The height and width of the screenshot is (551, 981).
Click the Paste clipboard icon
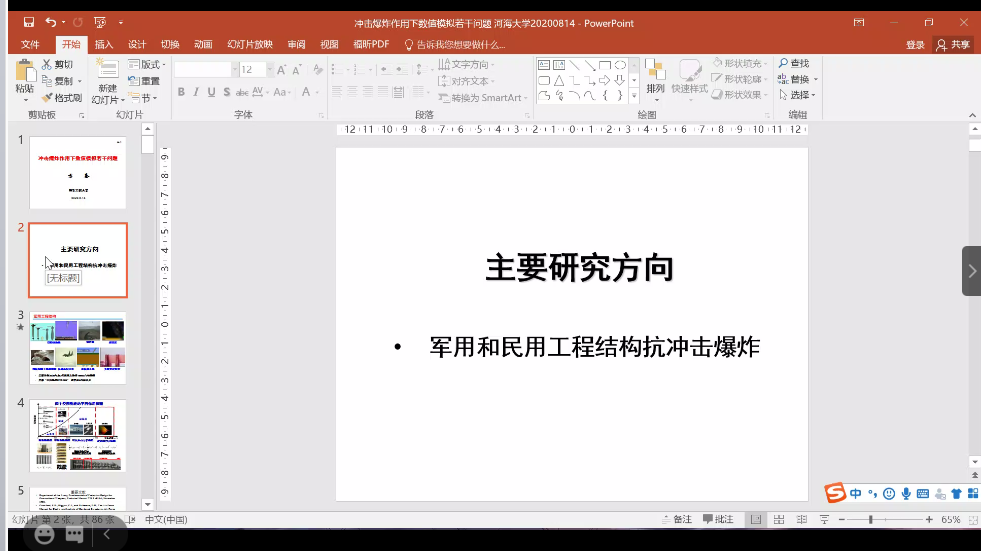(25, 74)
